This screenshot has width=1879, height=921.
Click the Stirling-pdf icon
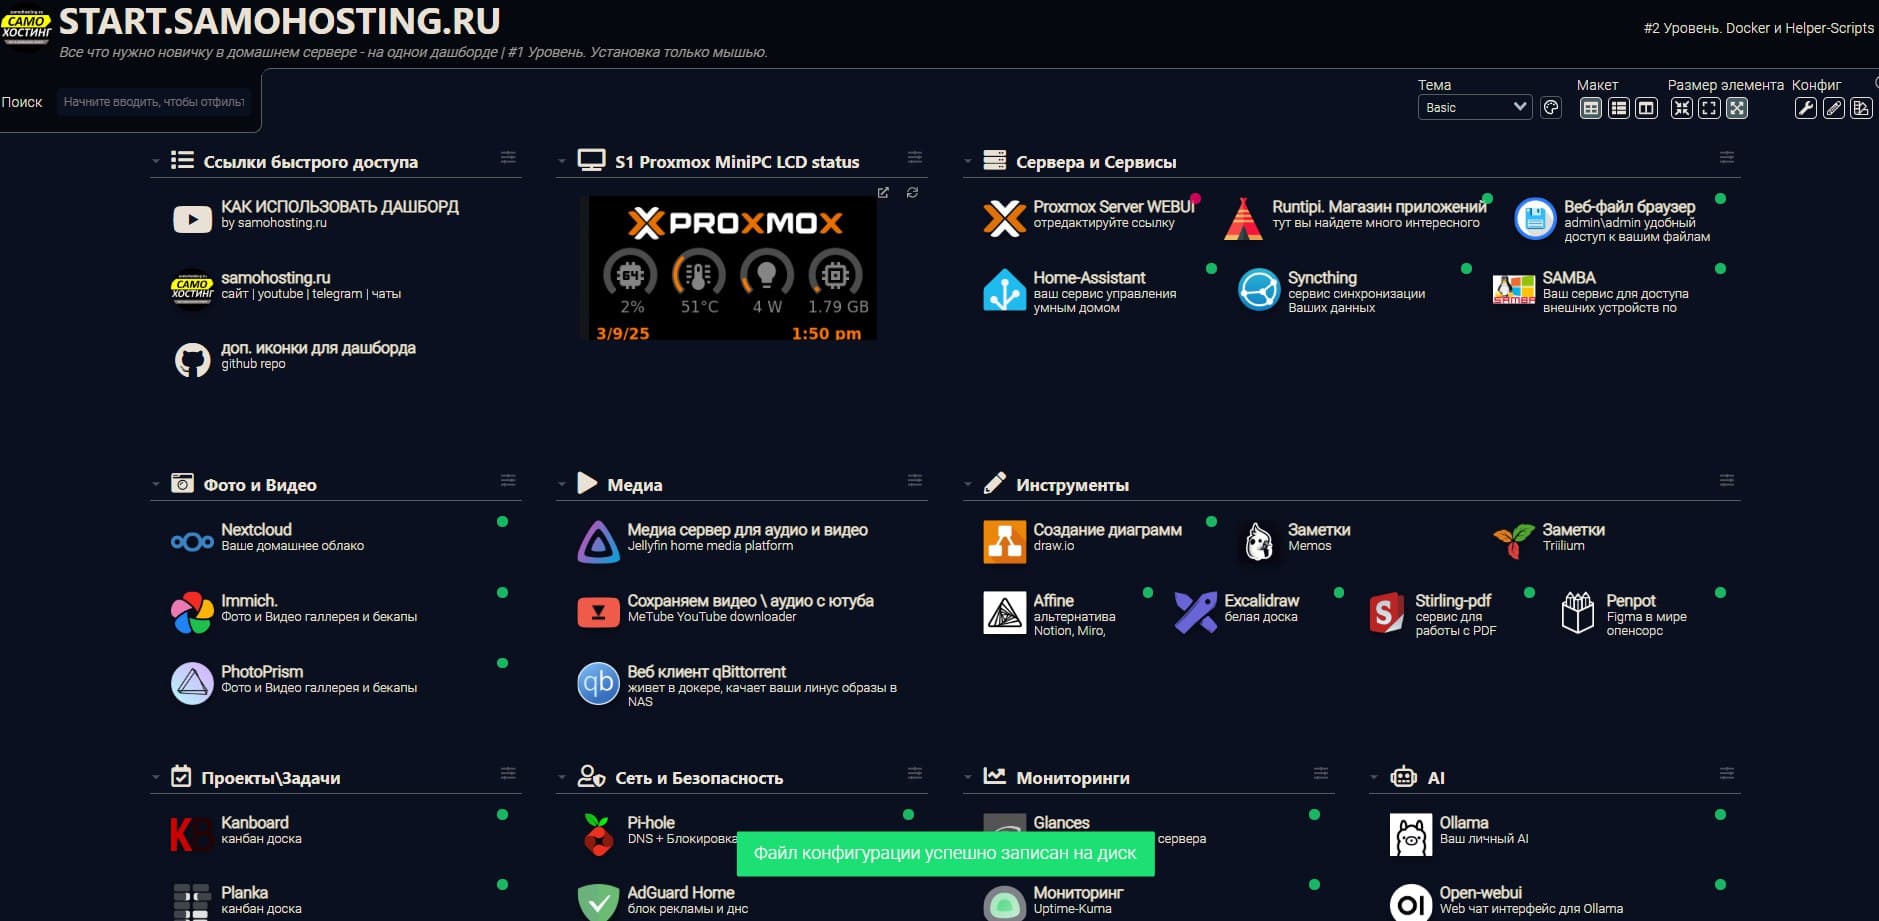(1386, 612)
